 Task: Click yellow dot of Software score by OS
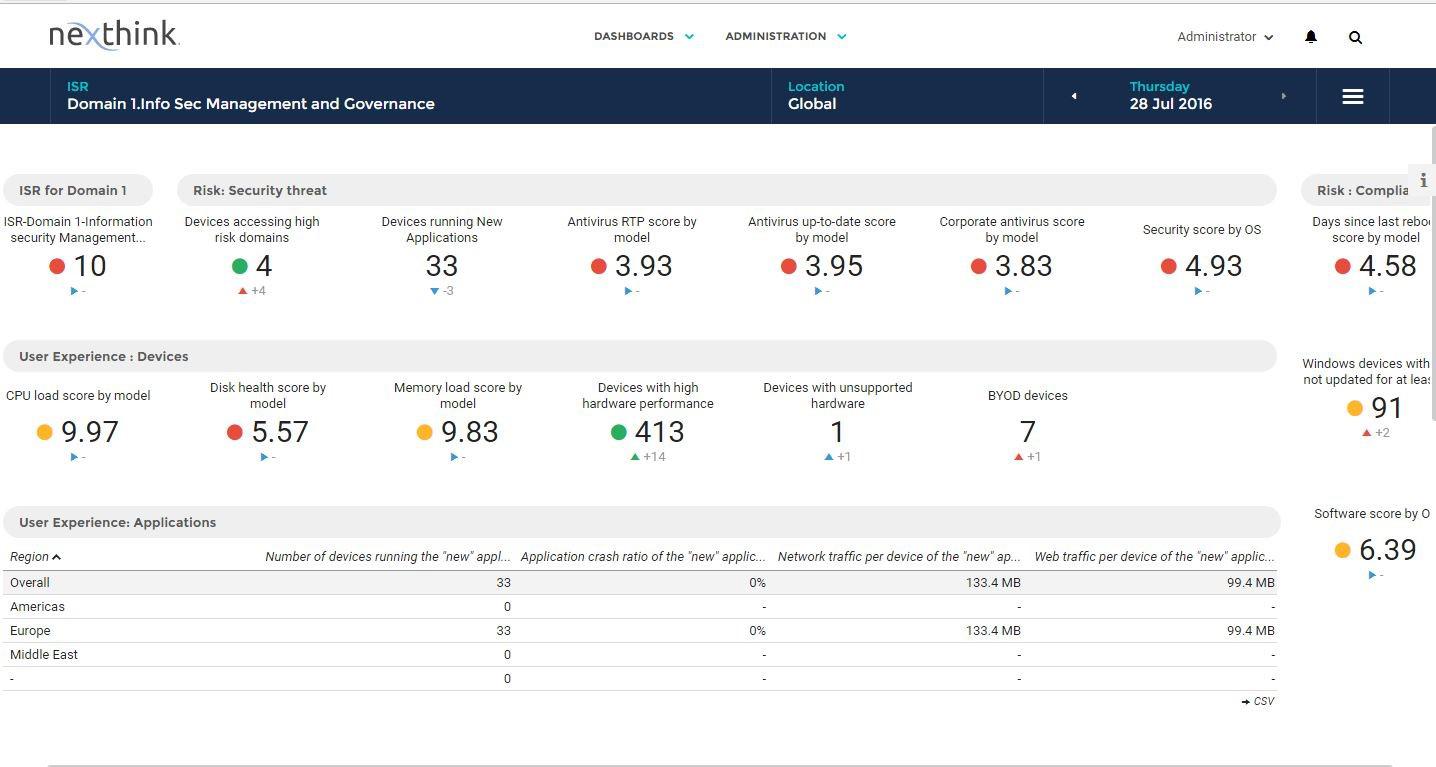pyautogui.click(x=1342, y=550)
